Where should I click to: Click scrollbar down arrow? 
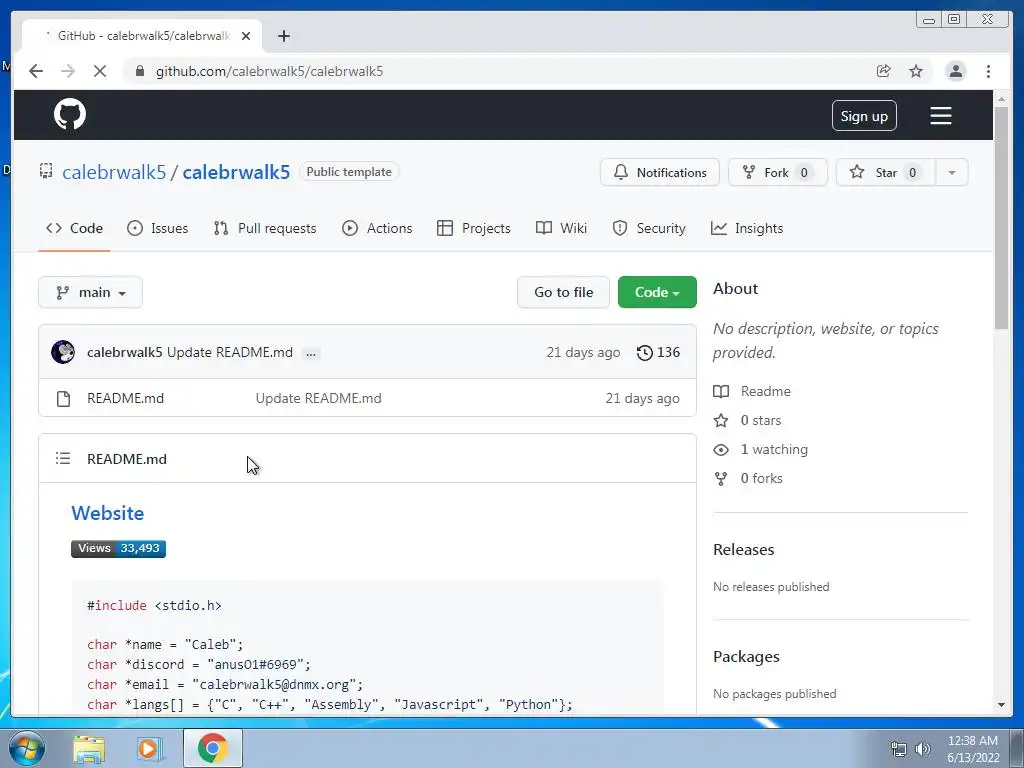pos(1001,705)
